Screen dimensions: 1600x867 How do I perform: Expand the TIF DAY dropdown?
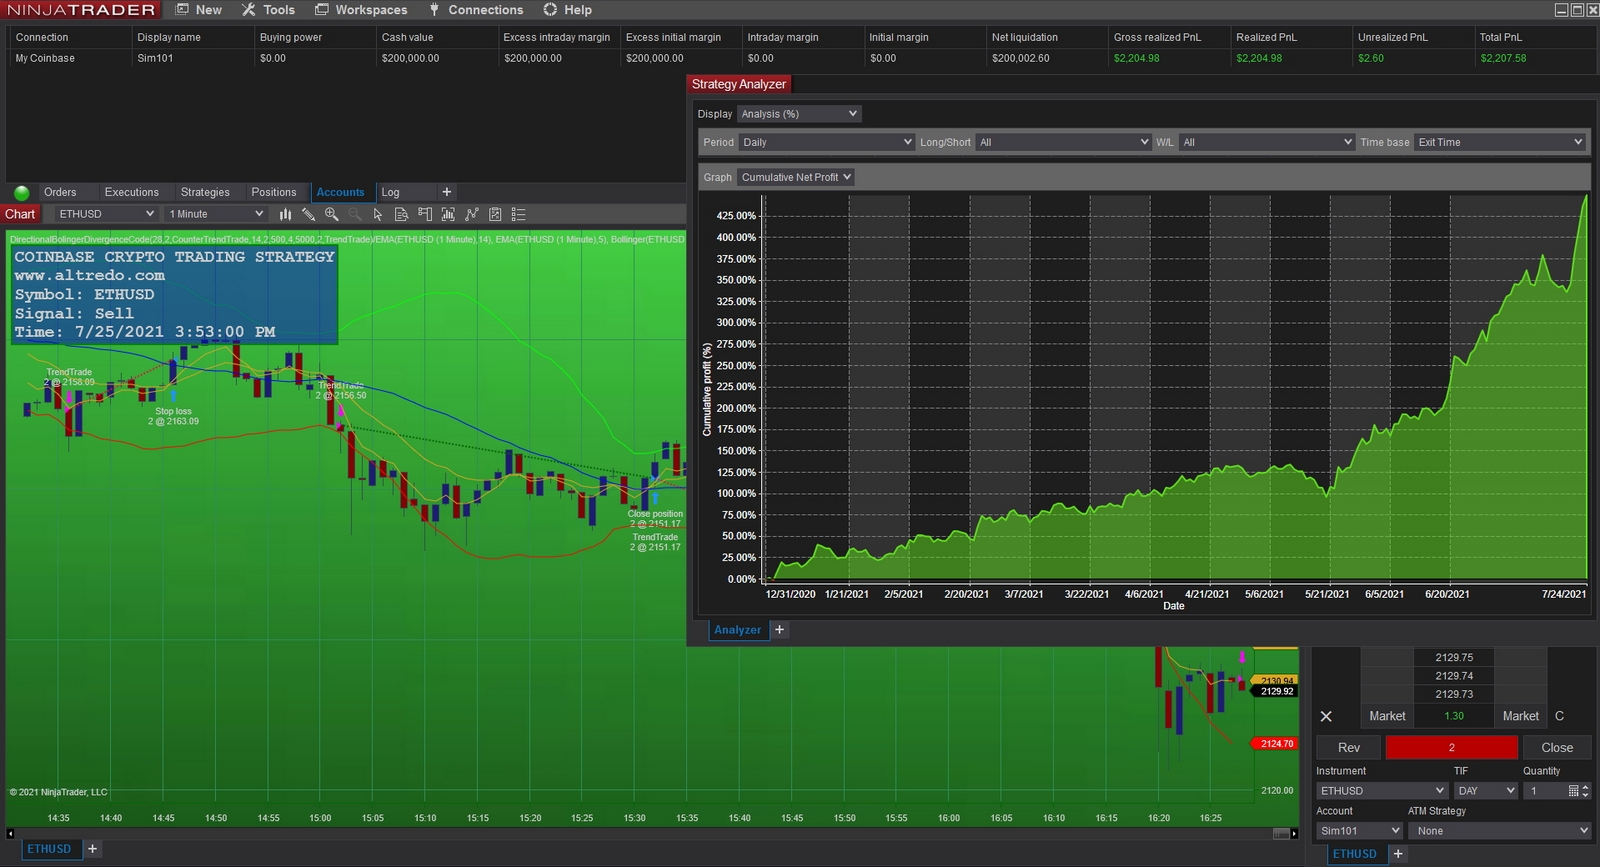tap(1486, 791)
